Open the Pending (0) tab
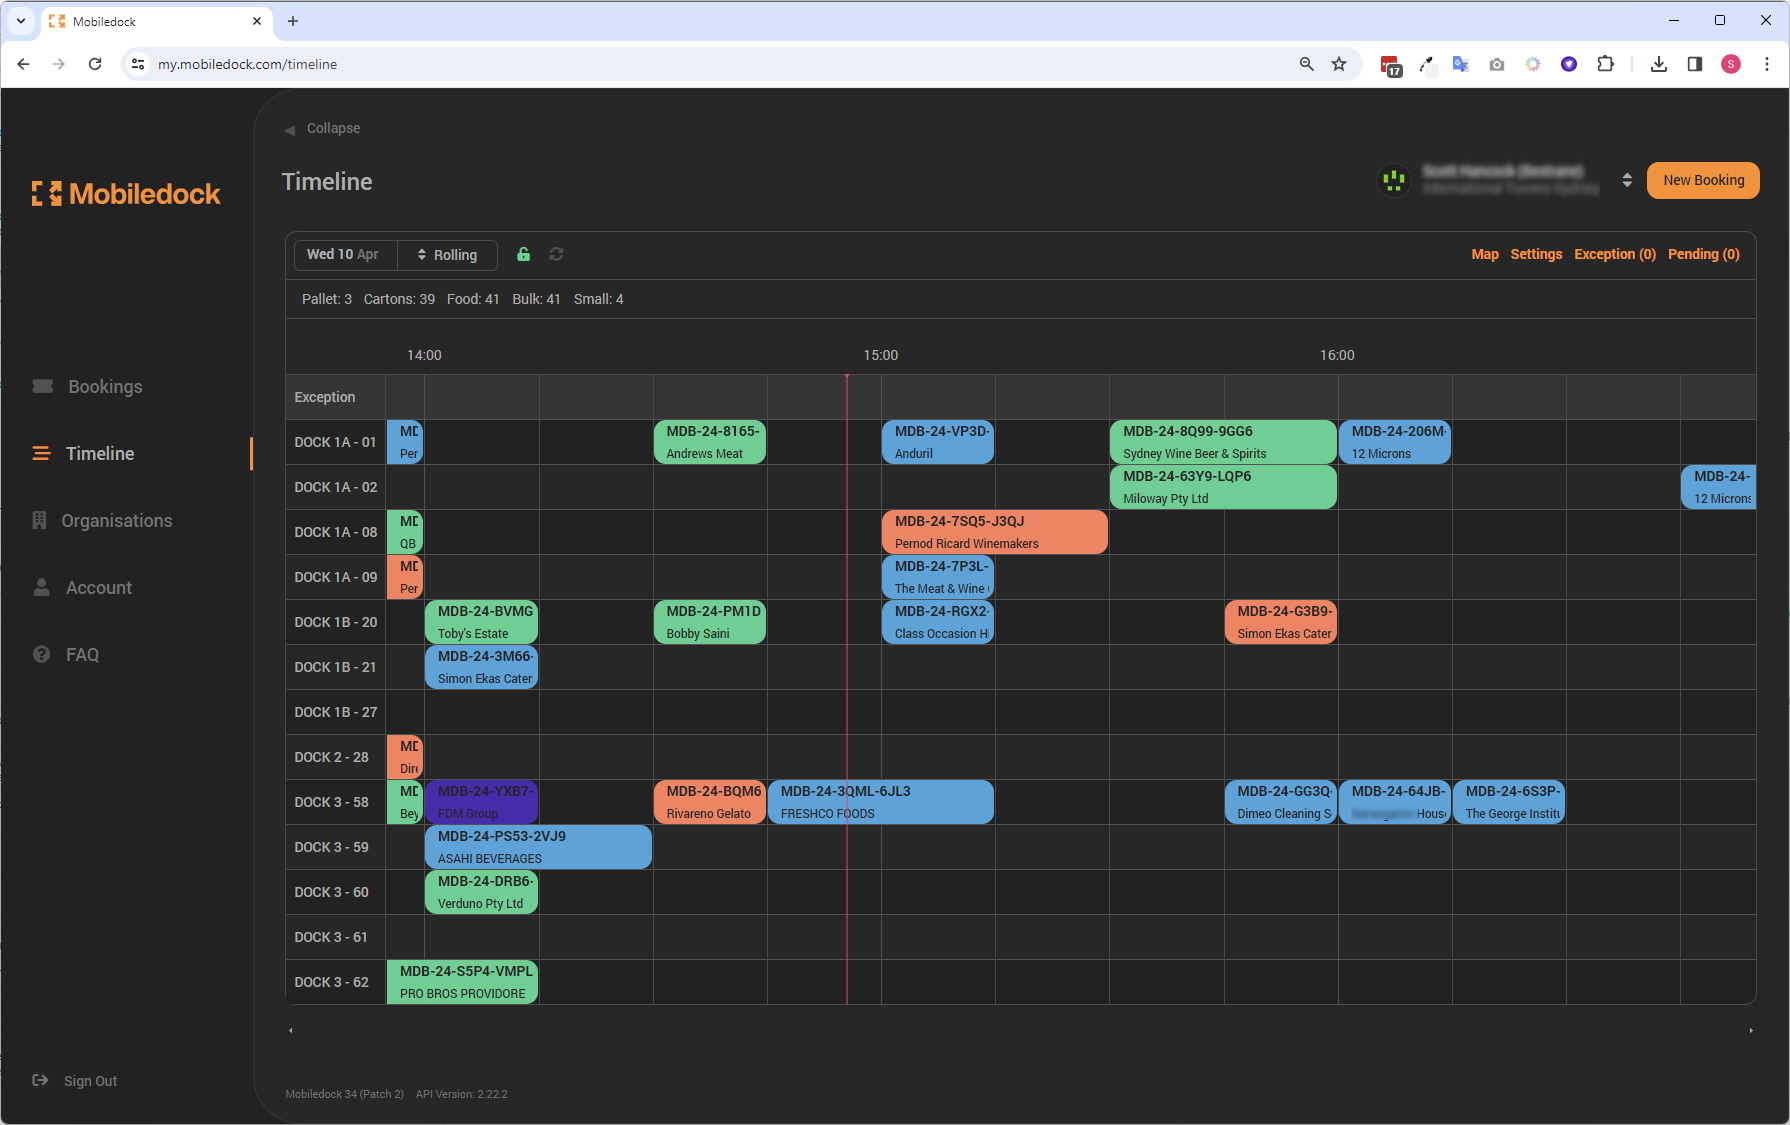Screen dimensions: 1790x1125 (x=1704, y=254)
